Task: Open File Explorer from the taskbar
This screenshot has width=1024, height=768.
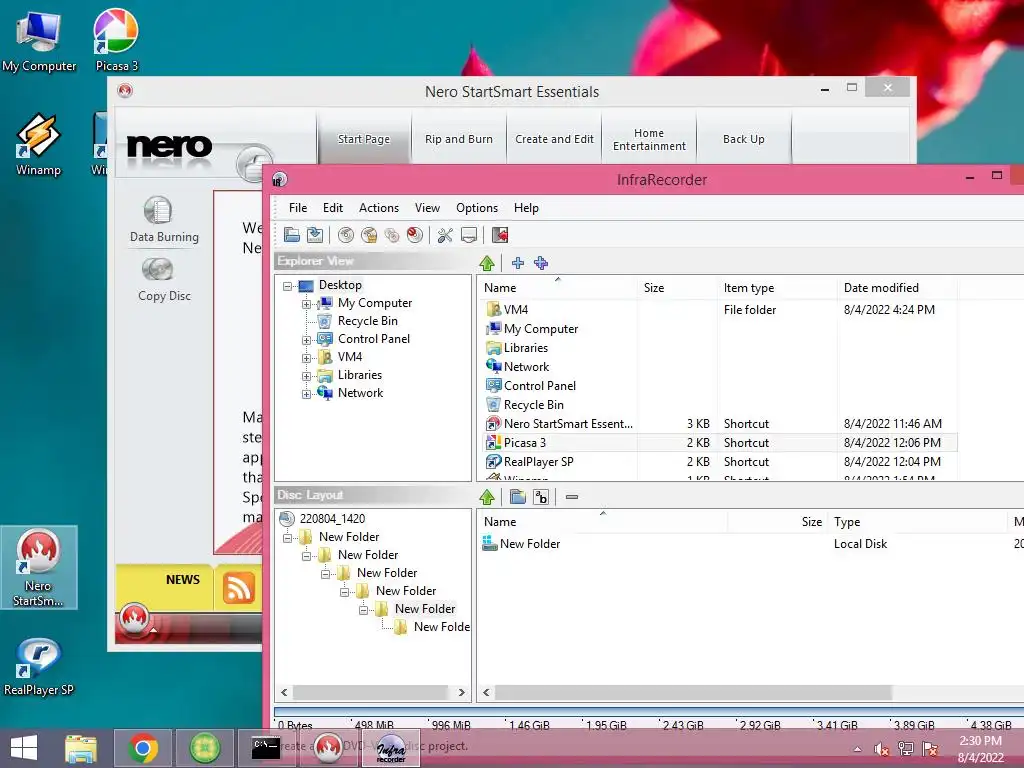Action: tap(81, 748)
